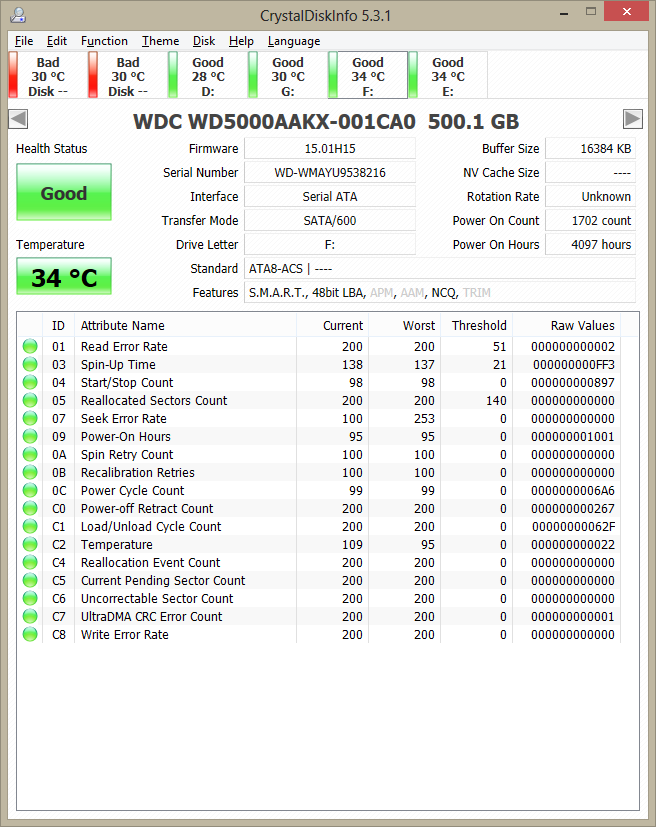Select the first Bad 30 °C disk tab

coord(47,75)
